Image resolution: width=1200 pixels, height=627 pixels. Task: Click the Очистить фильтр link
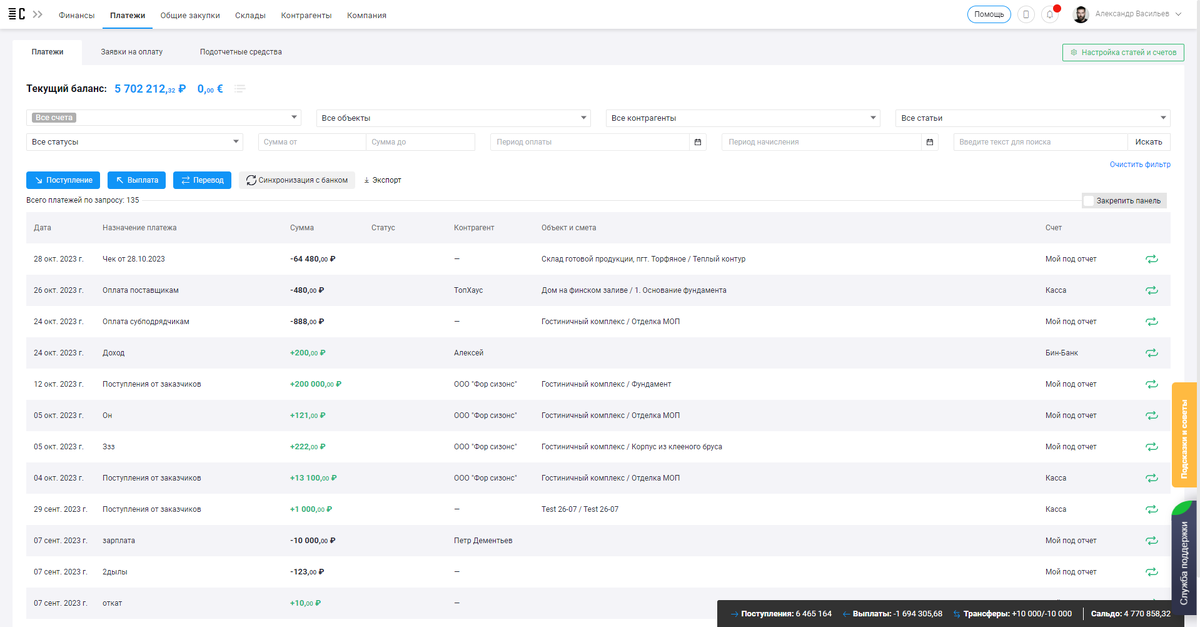[1140, 164]
